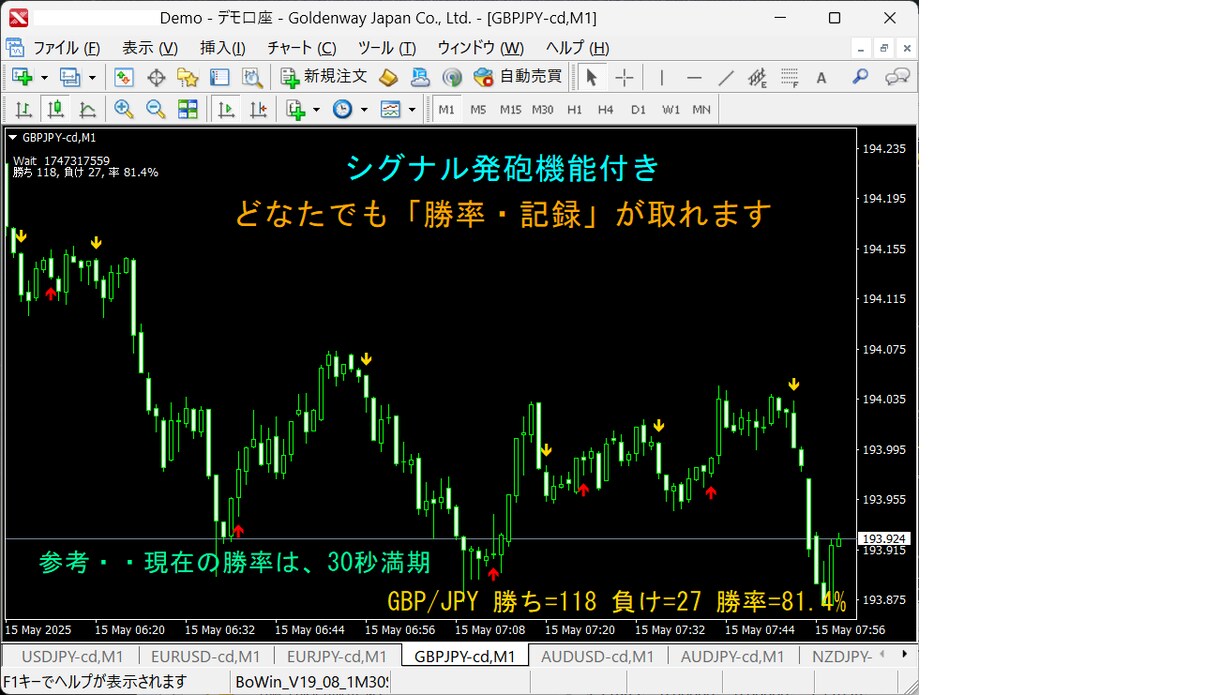The width and height of the screenshot is (1220, 695).
Task: Expand the periods dropdown arrow
Action: (364, 109)
